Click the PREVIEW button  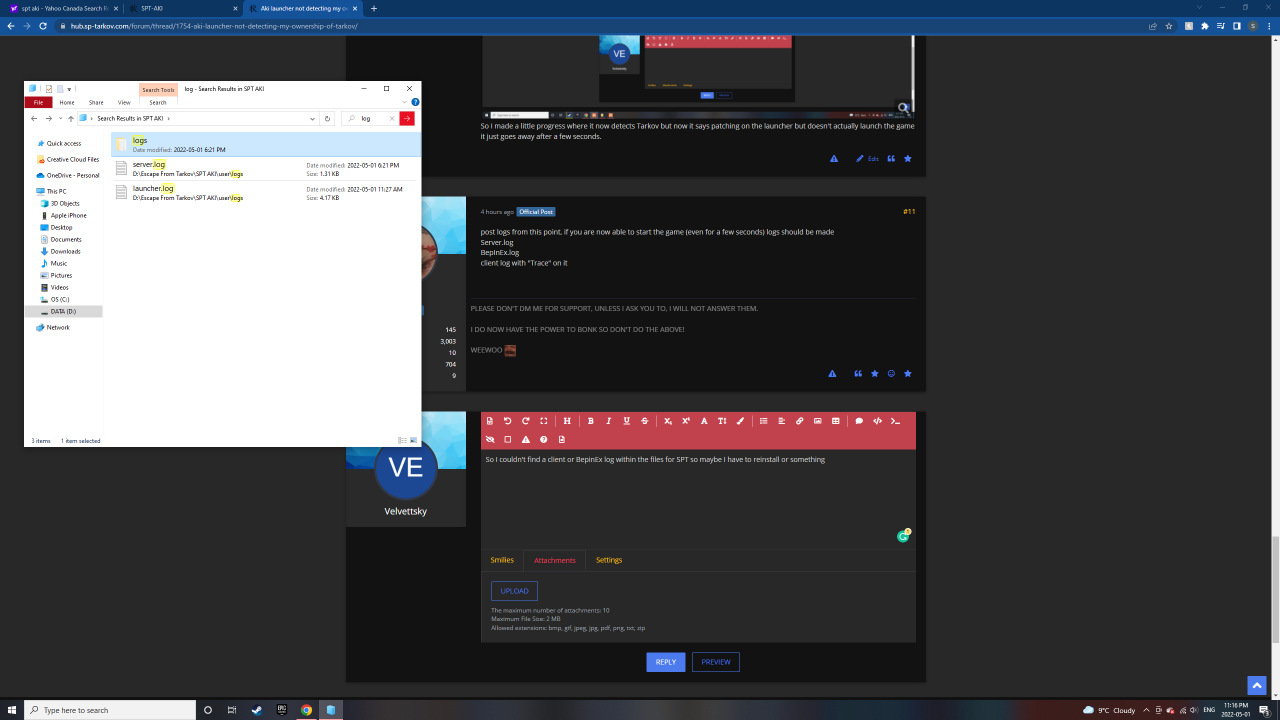click(716, 662)
